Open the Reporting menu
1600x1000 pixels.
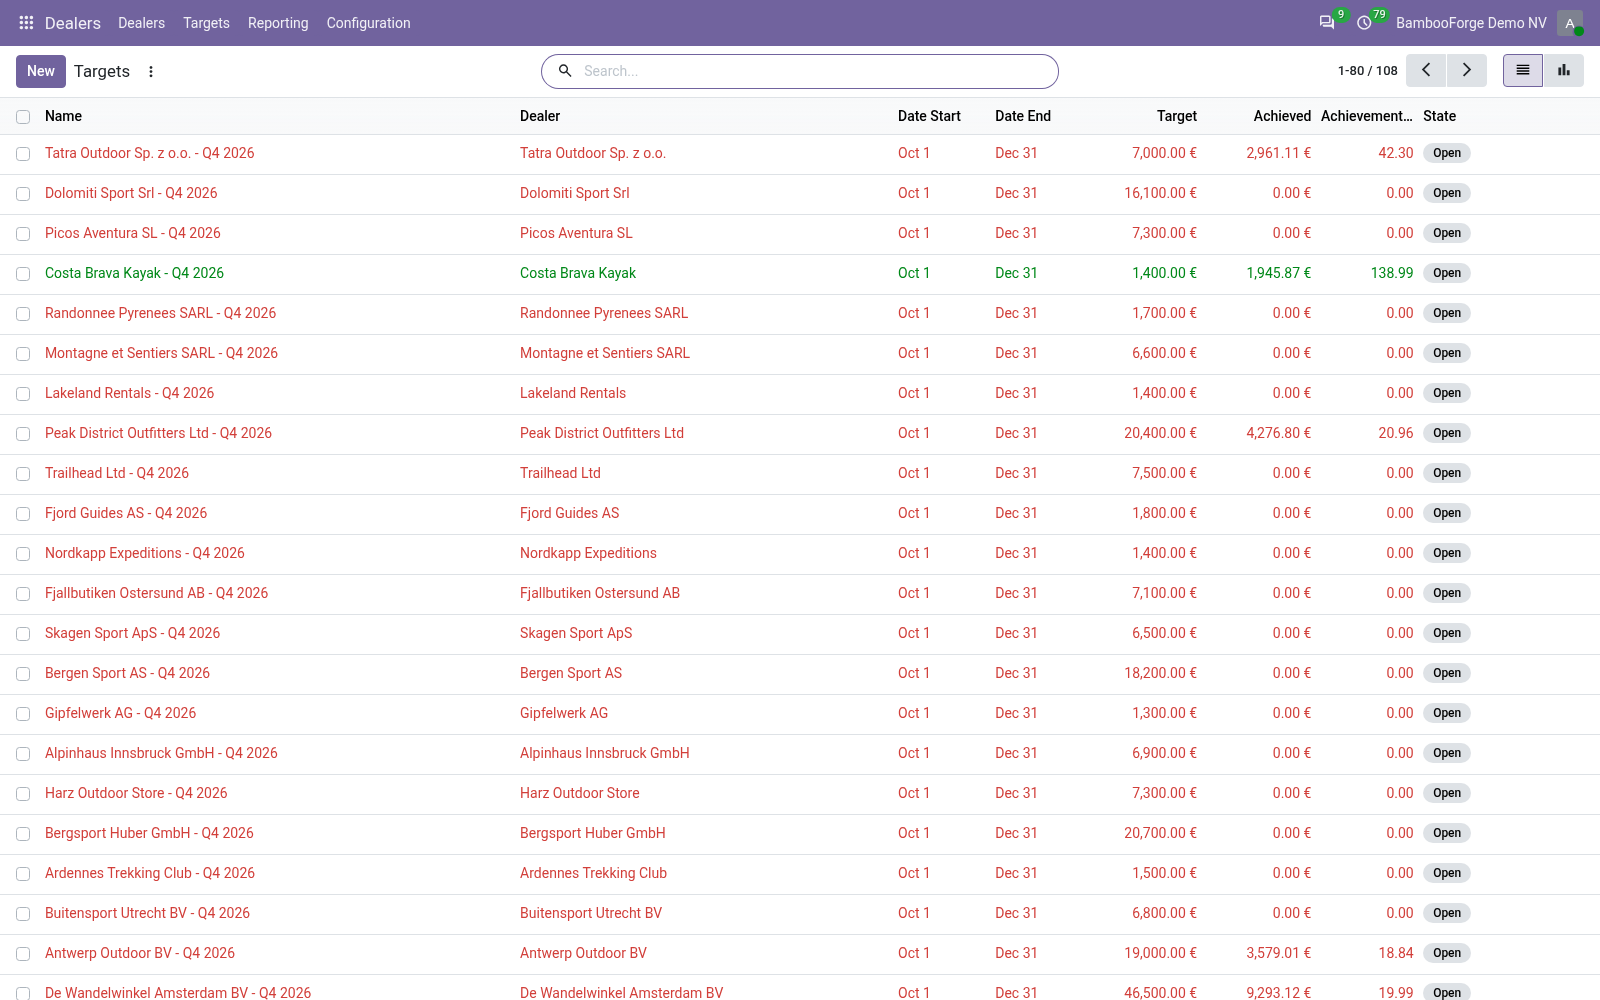tap(278, 23)
